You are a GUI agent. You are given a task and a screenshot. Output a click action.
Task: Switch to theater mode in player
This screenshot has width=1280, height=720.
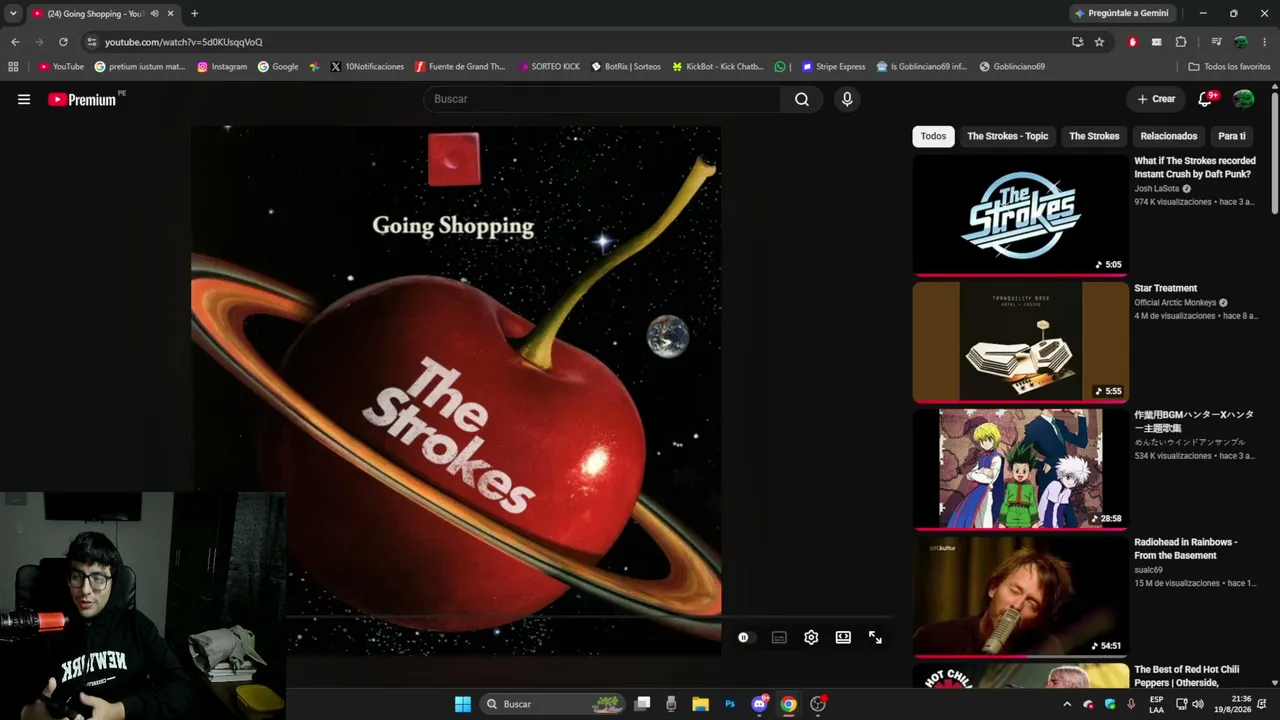pos(843,637)
